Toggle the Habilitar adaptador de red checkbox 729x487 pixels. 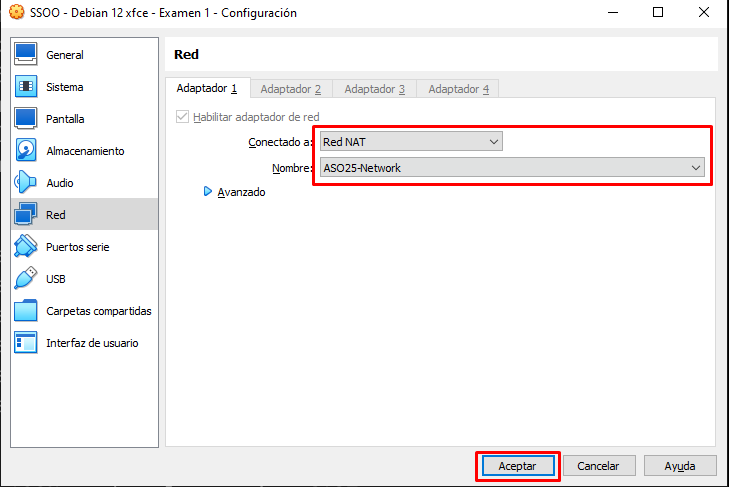click(182, 117)
